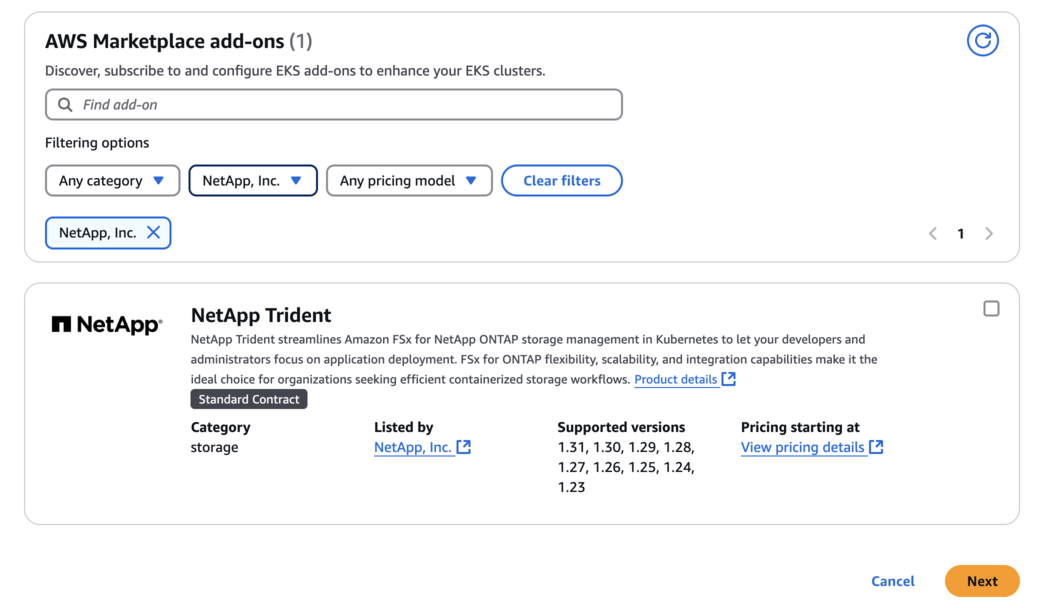Open the Product details link
The width and height of the screenshot is (1045, 608).
coord(675,380)
